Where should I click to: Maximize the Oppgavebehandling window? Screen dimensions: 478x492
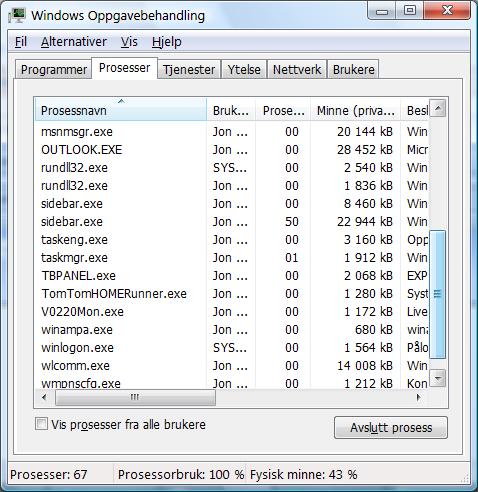(x=410, y=11)
